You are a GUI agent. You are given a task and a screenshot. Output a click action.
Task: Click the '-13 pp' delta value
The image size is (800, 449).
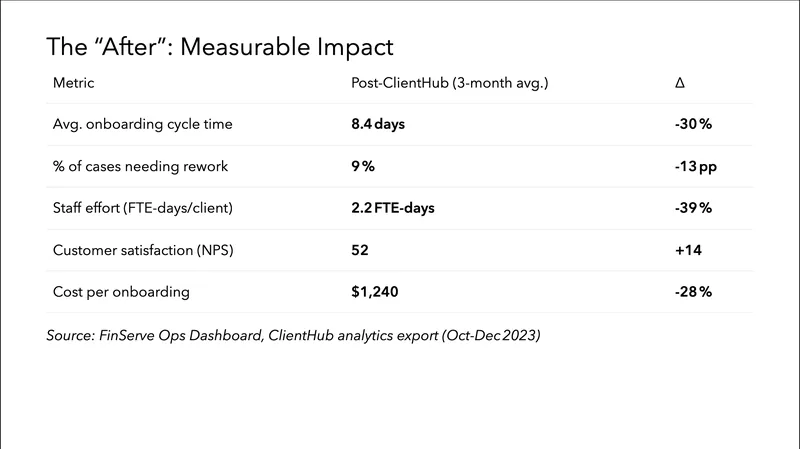coord(696,166)
